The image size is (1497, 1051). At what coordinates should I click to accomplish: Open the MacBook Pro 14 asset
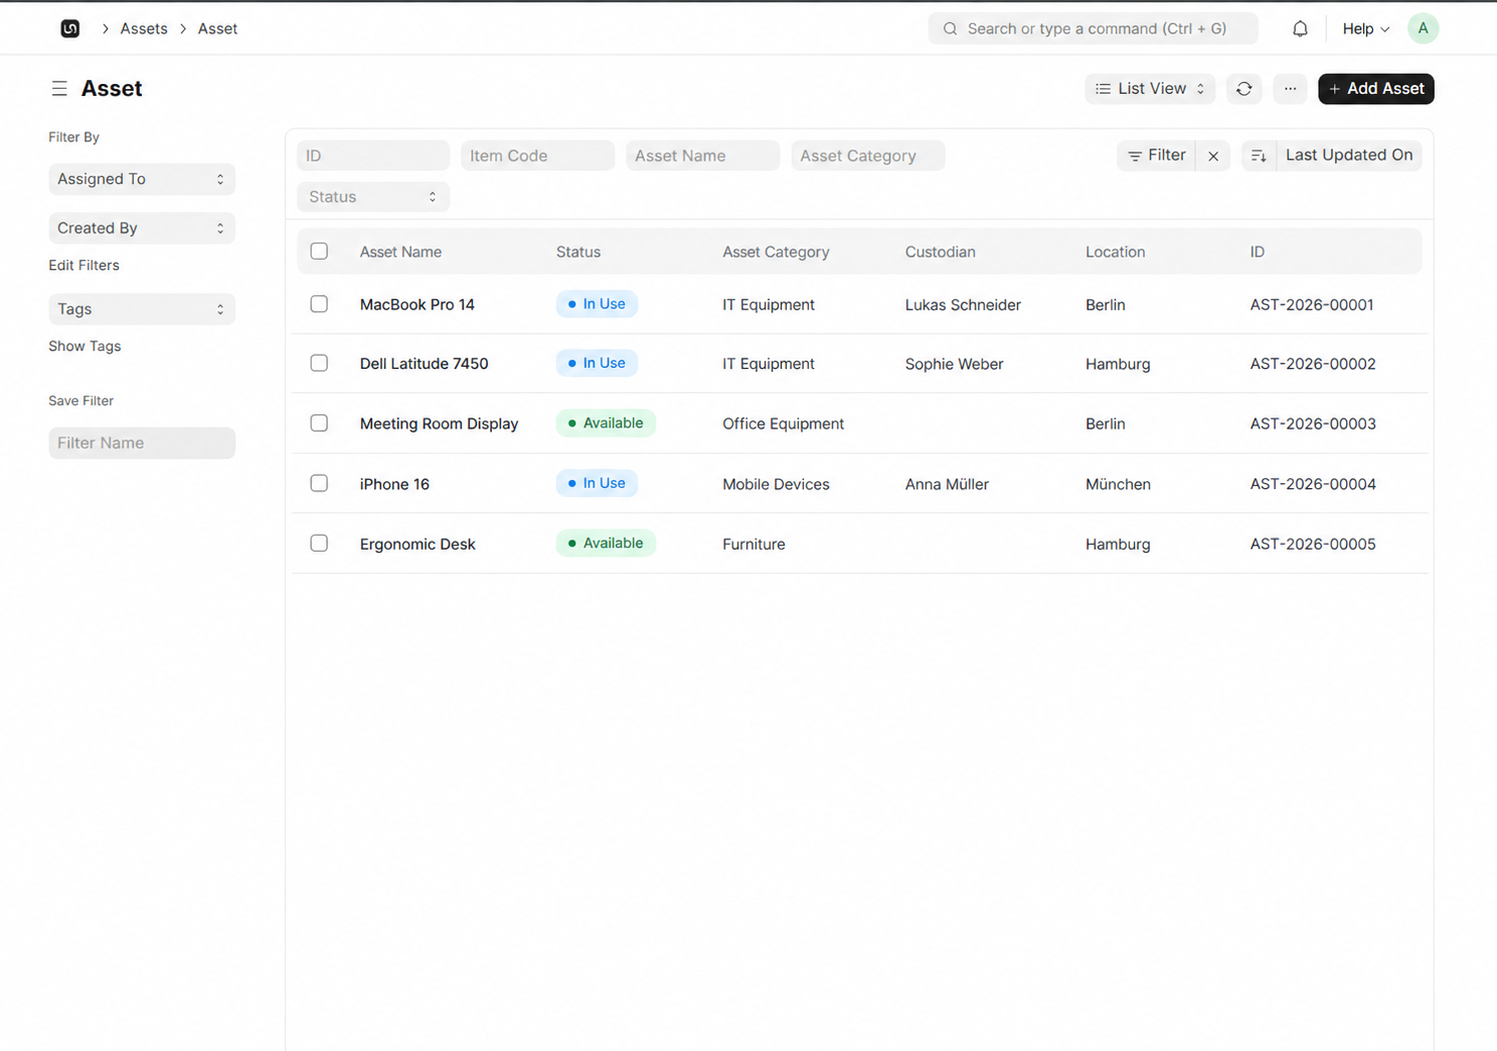point(417,304)
